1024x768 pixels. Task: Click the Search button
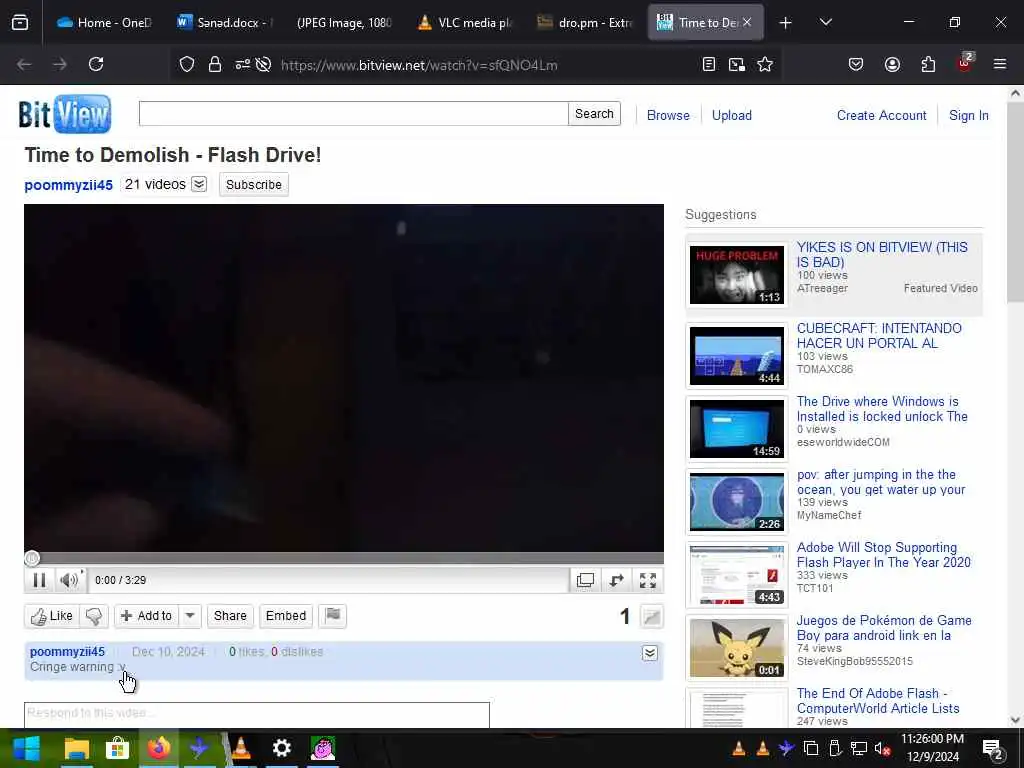click(x=594, y=114)
